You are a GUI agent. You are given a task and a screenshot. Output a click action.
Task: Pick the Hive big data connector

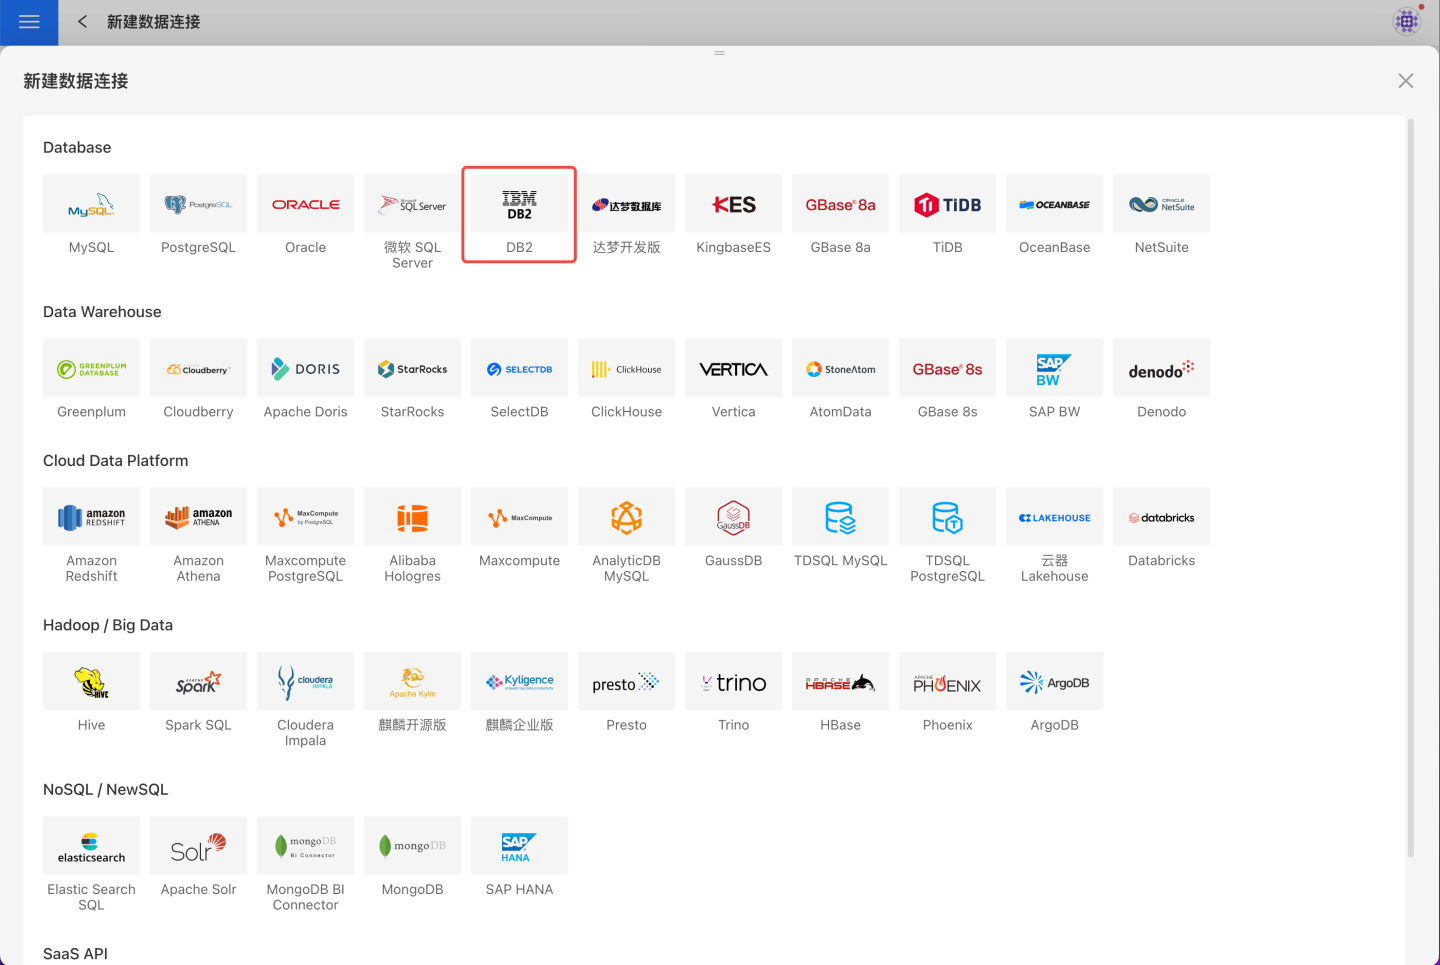[91, 682]
